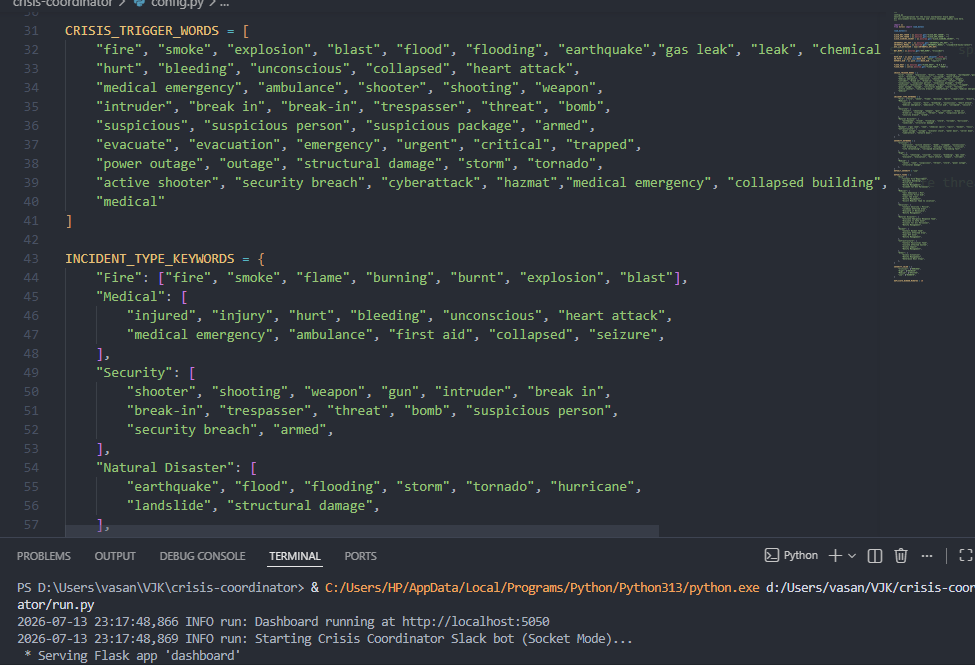The width and height of the screenshot is (975, 665).
Task: Select the TERMINAL panel tab
Action: point(295,556)
